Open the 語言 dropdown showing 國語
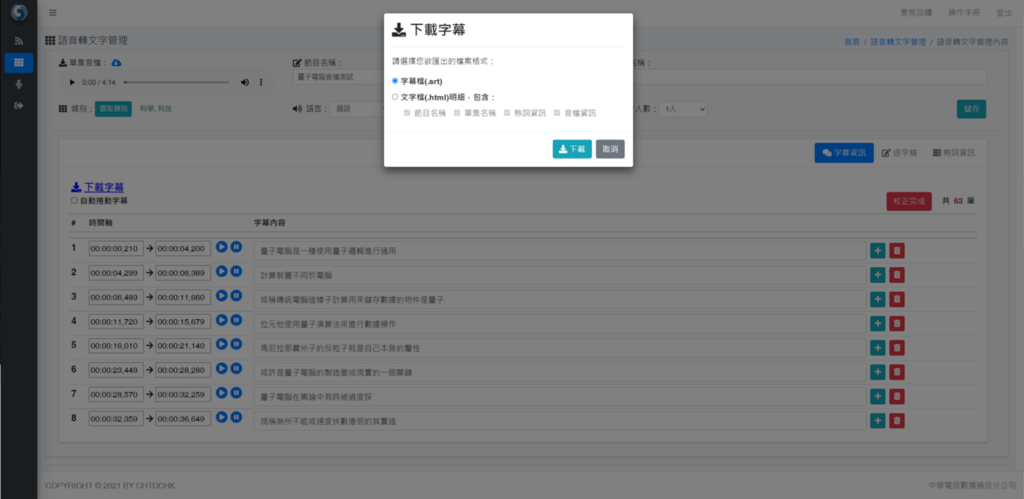 pos(357,109)
